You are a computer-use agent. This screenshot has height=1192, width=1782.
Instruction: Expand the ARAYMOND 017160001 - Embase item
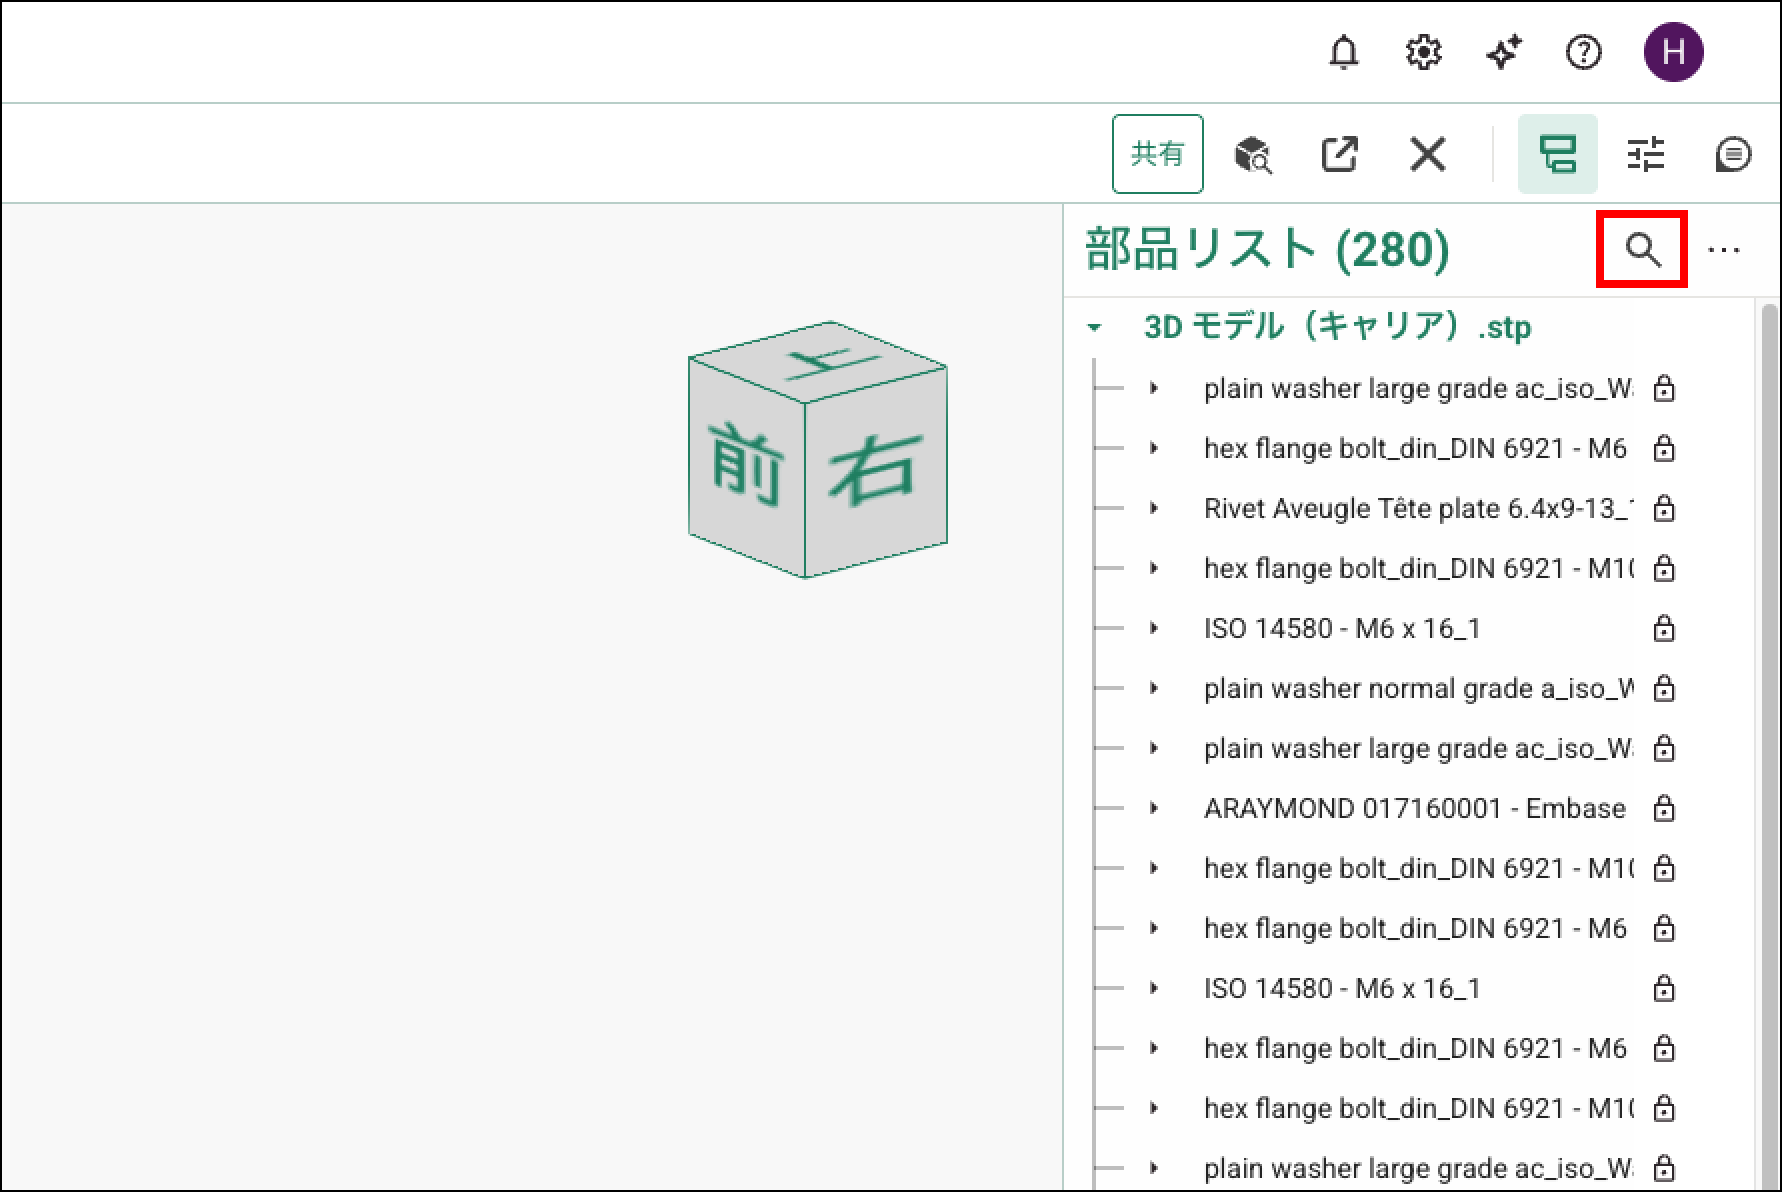click(1154, 808)
